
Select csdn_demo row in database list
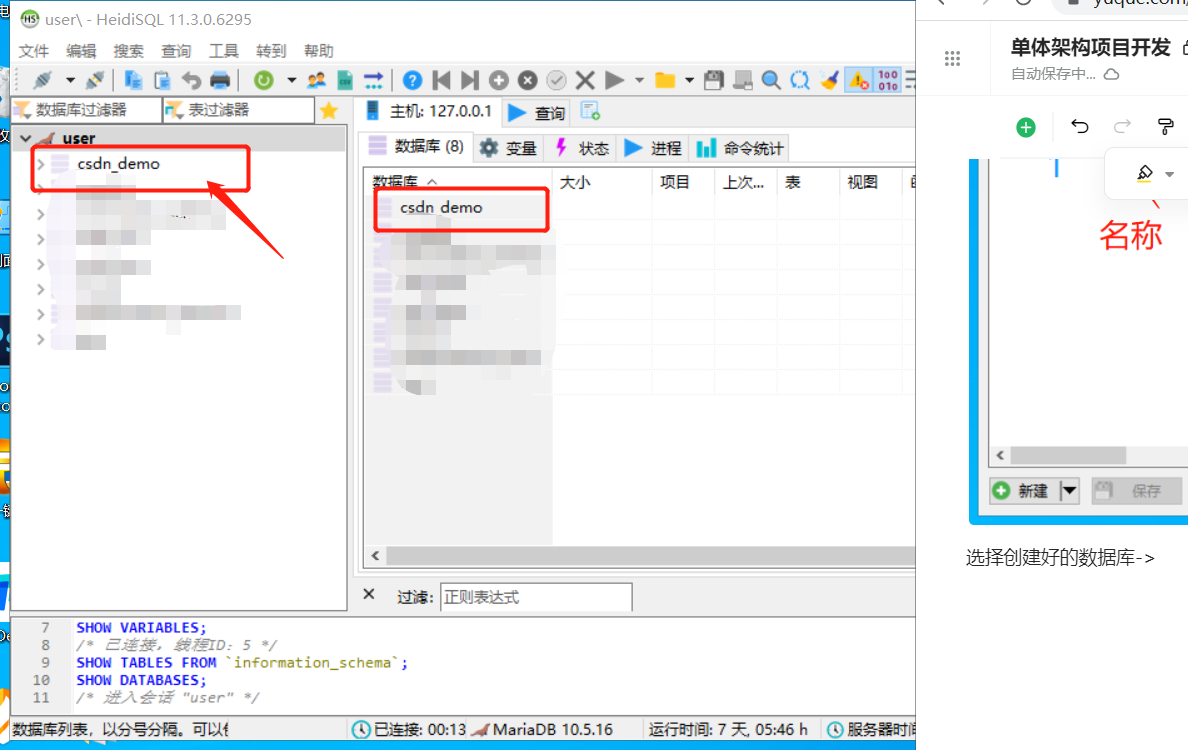click(x=441, y=208)
